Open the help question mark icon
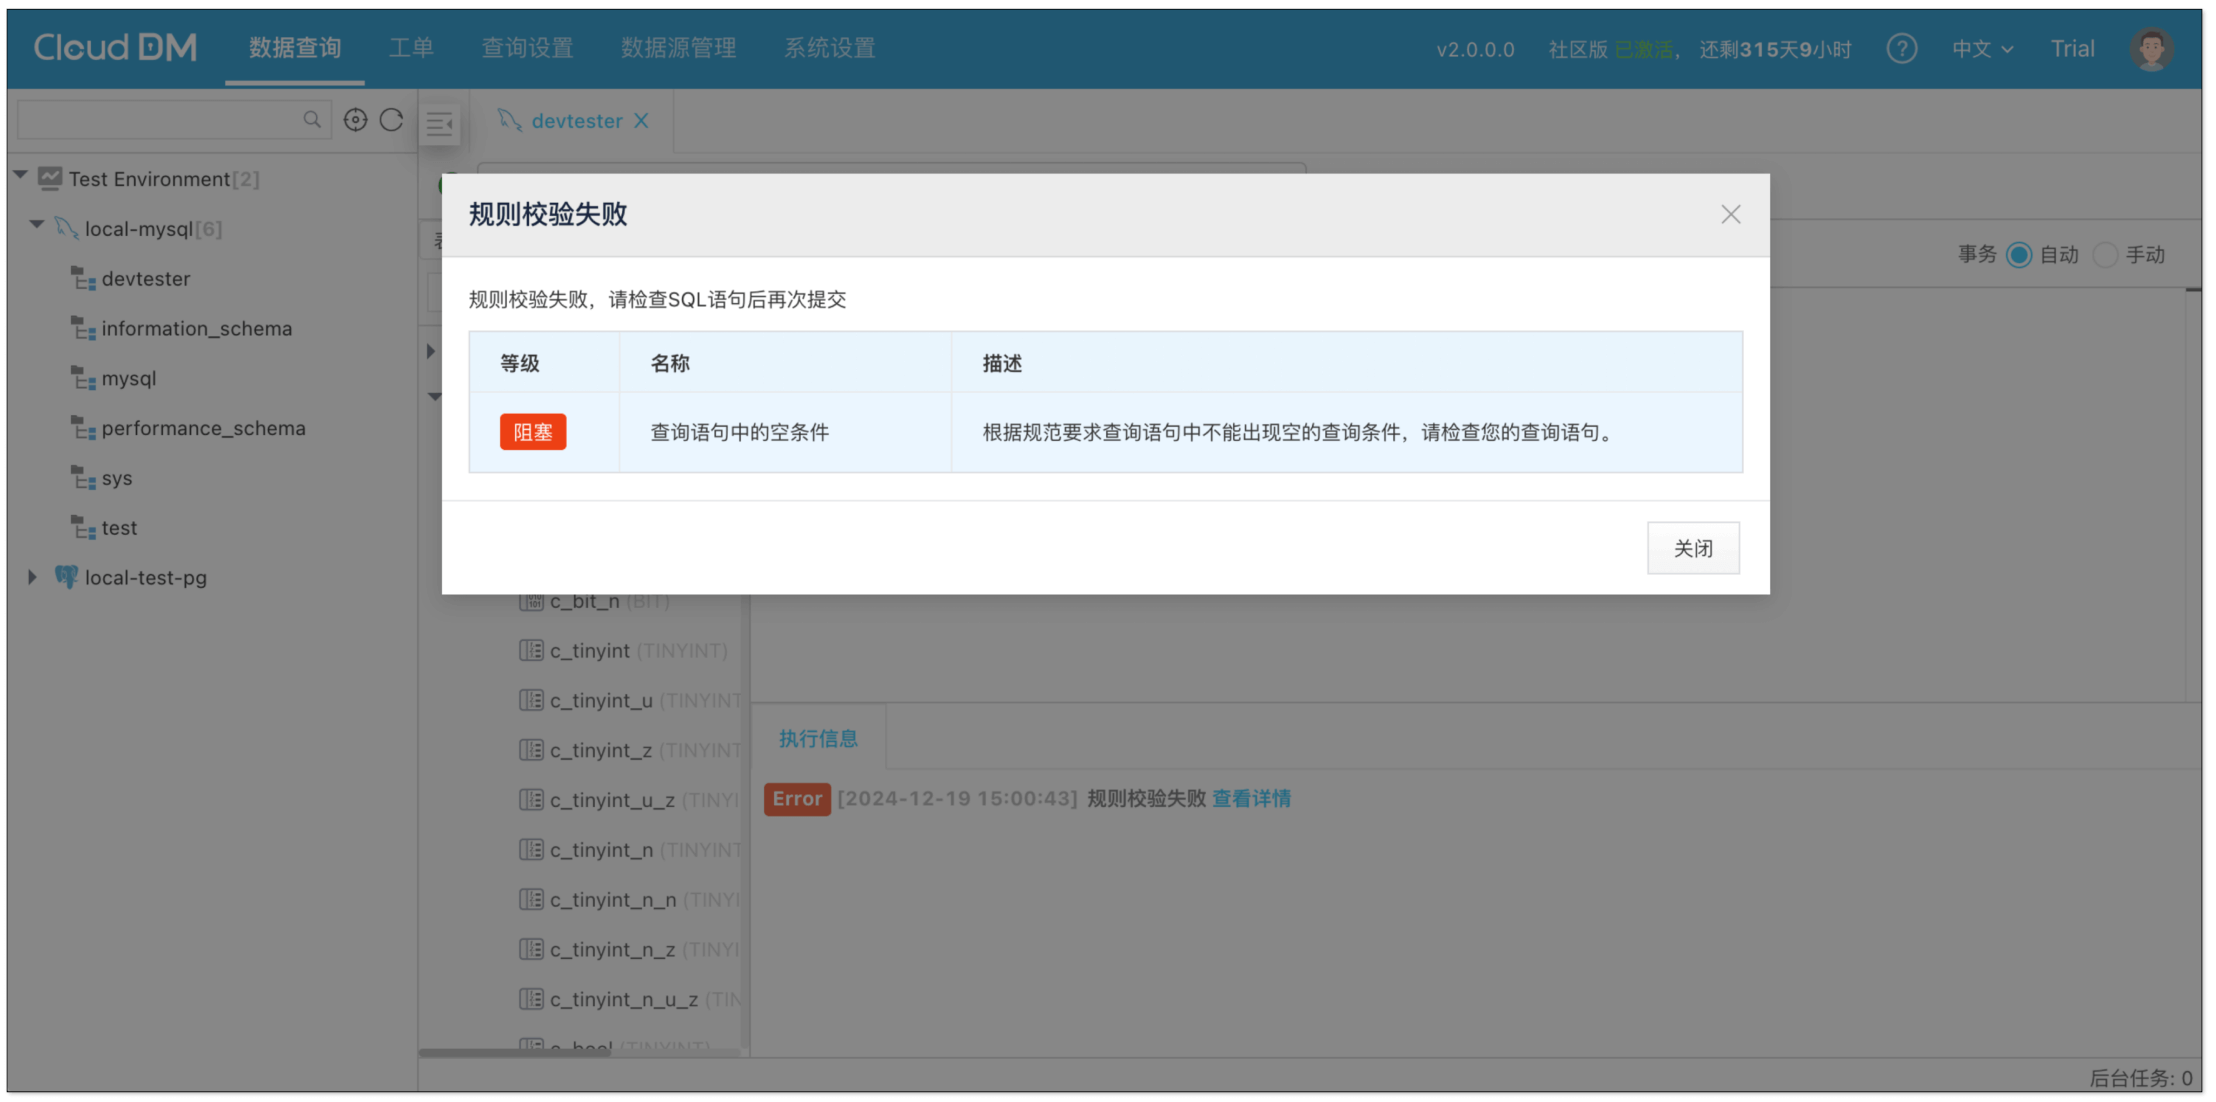The width and height of the screenshot is (2216, 1102). (1901, 49)
